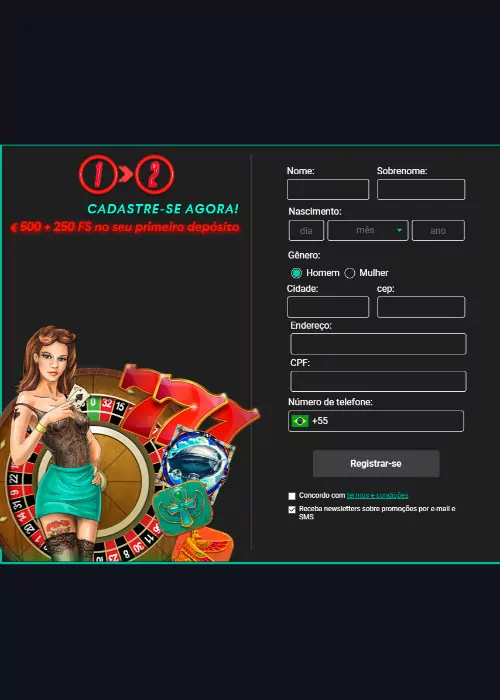The width and height of the screenshot is (500, 700).
Task: Click the dia birth day field
Action: (x=306, y=230)
